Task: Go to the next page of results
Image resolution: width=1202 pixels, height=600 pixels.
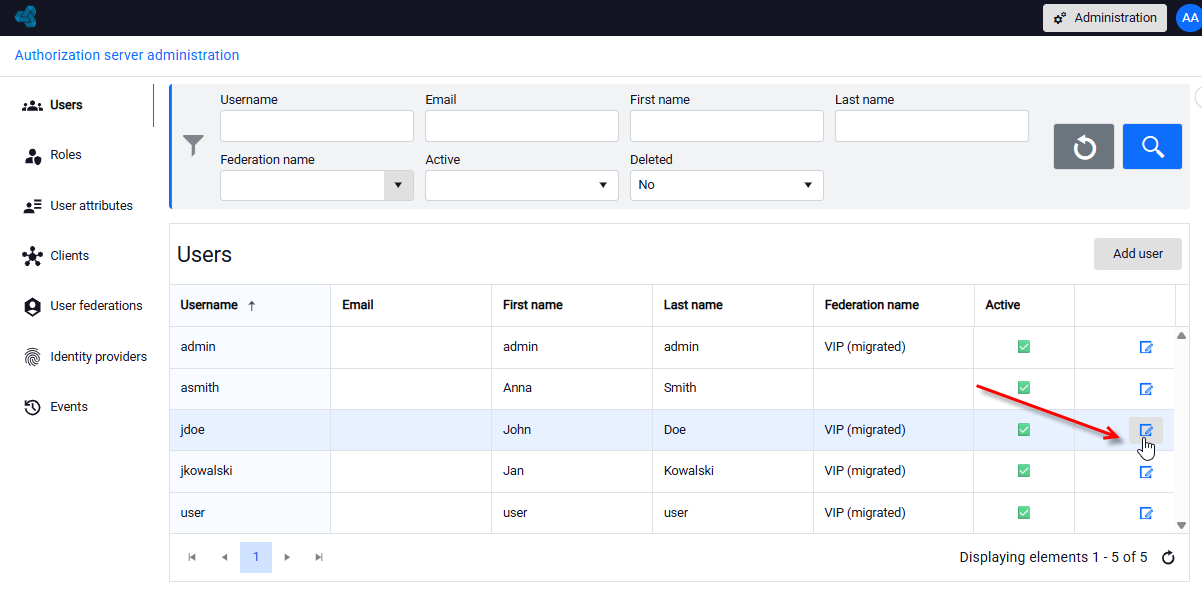Action: [x=287, y=557]
